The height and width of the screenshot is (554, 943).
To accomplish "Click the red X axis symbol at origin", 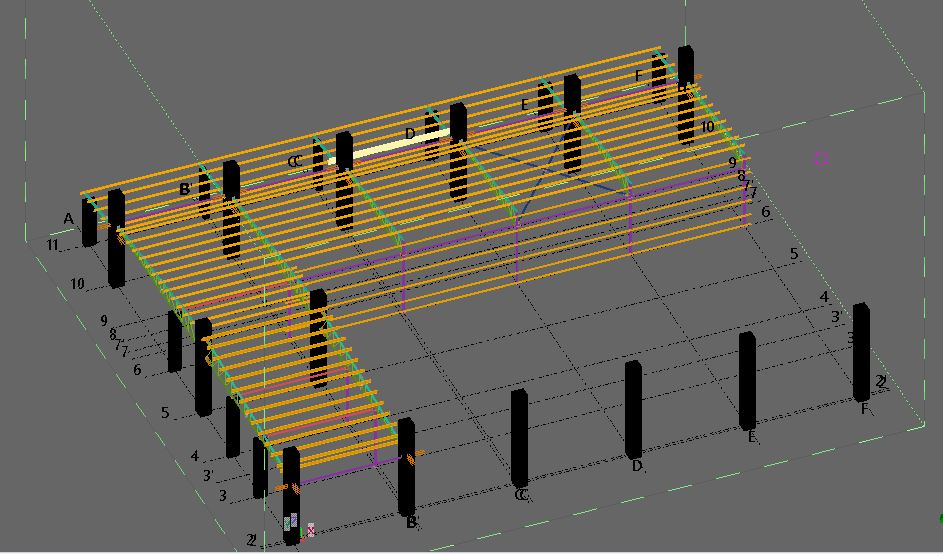I will [311, 530].
